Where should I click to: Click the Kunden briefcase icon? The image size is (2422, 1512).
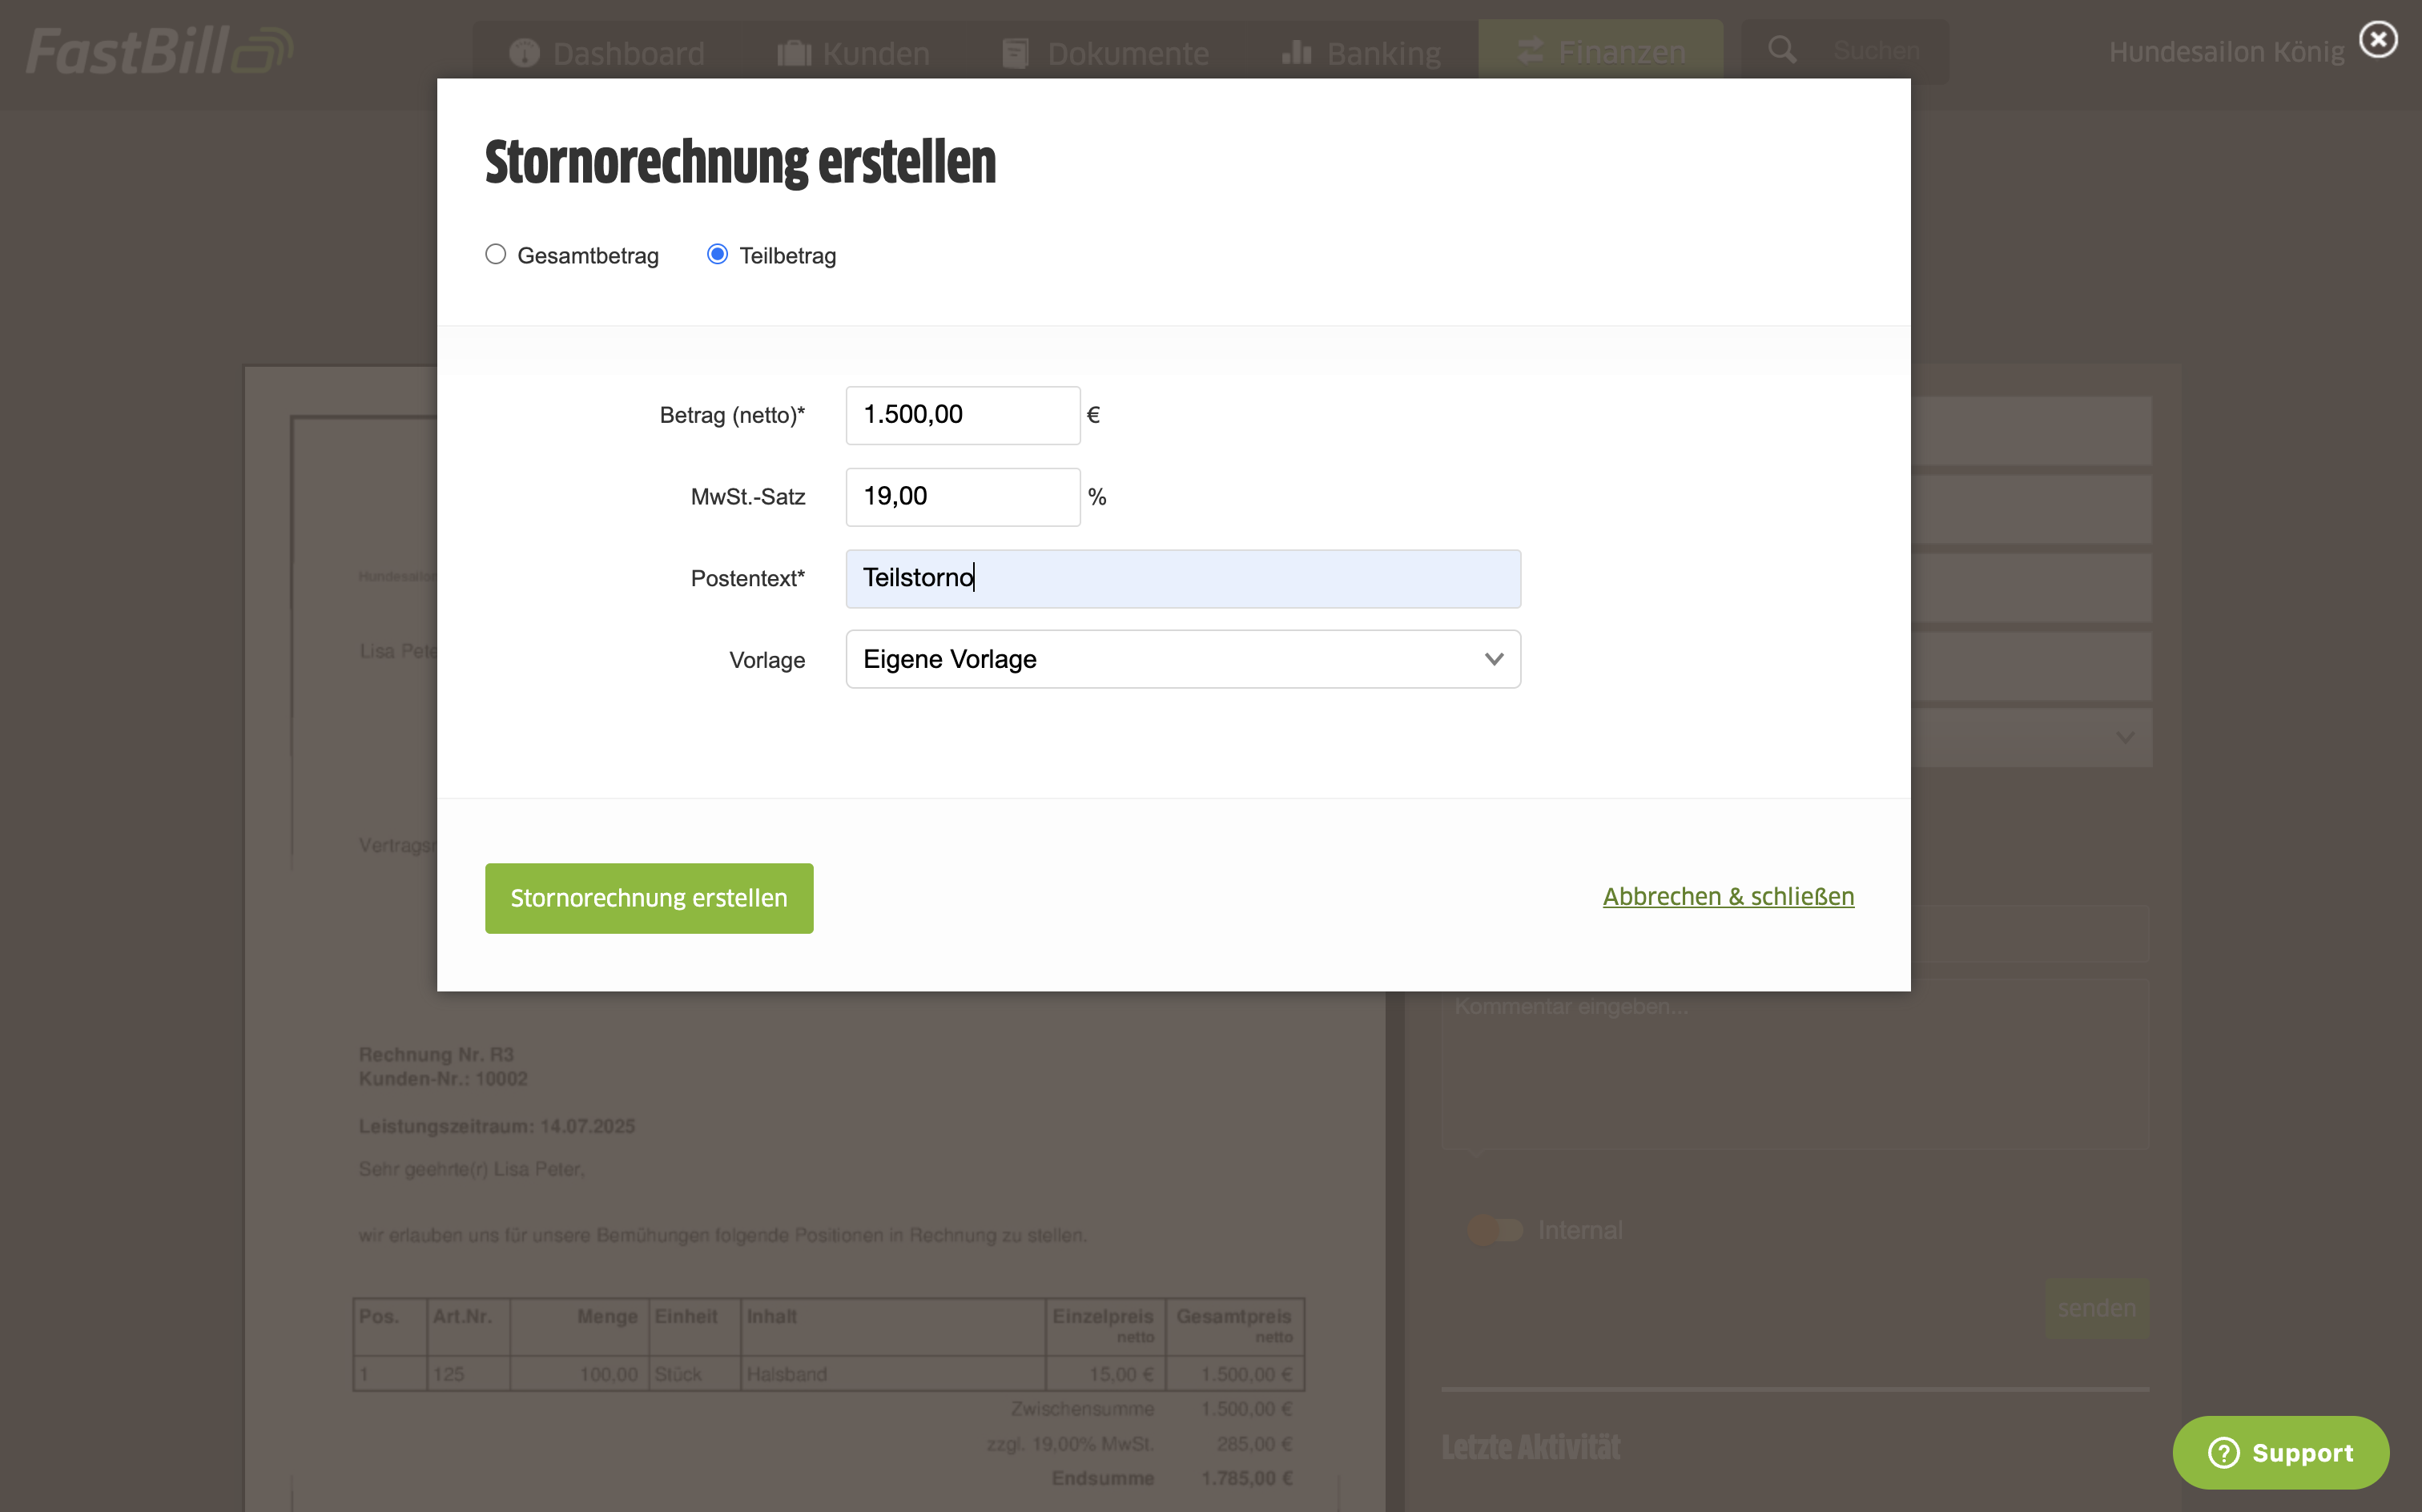(x=794, y=52)
